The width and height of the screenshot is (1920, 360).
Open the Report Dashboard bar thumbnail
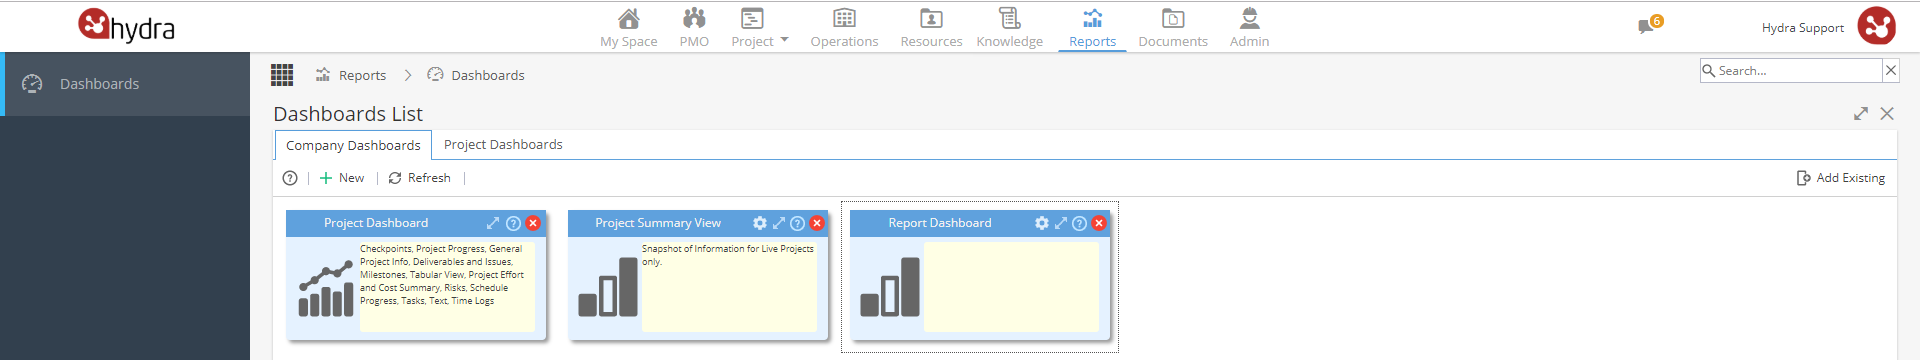890,287
